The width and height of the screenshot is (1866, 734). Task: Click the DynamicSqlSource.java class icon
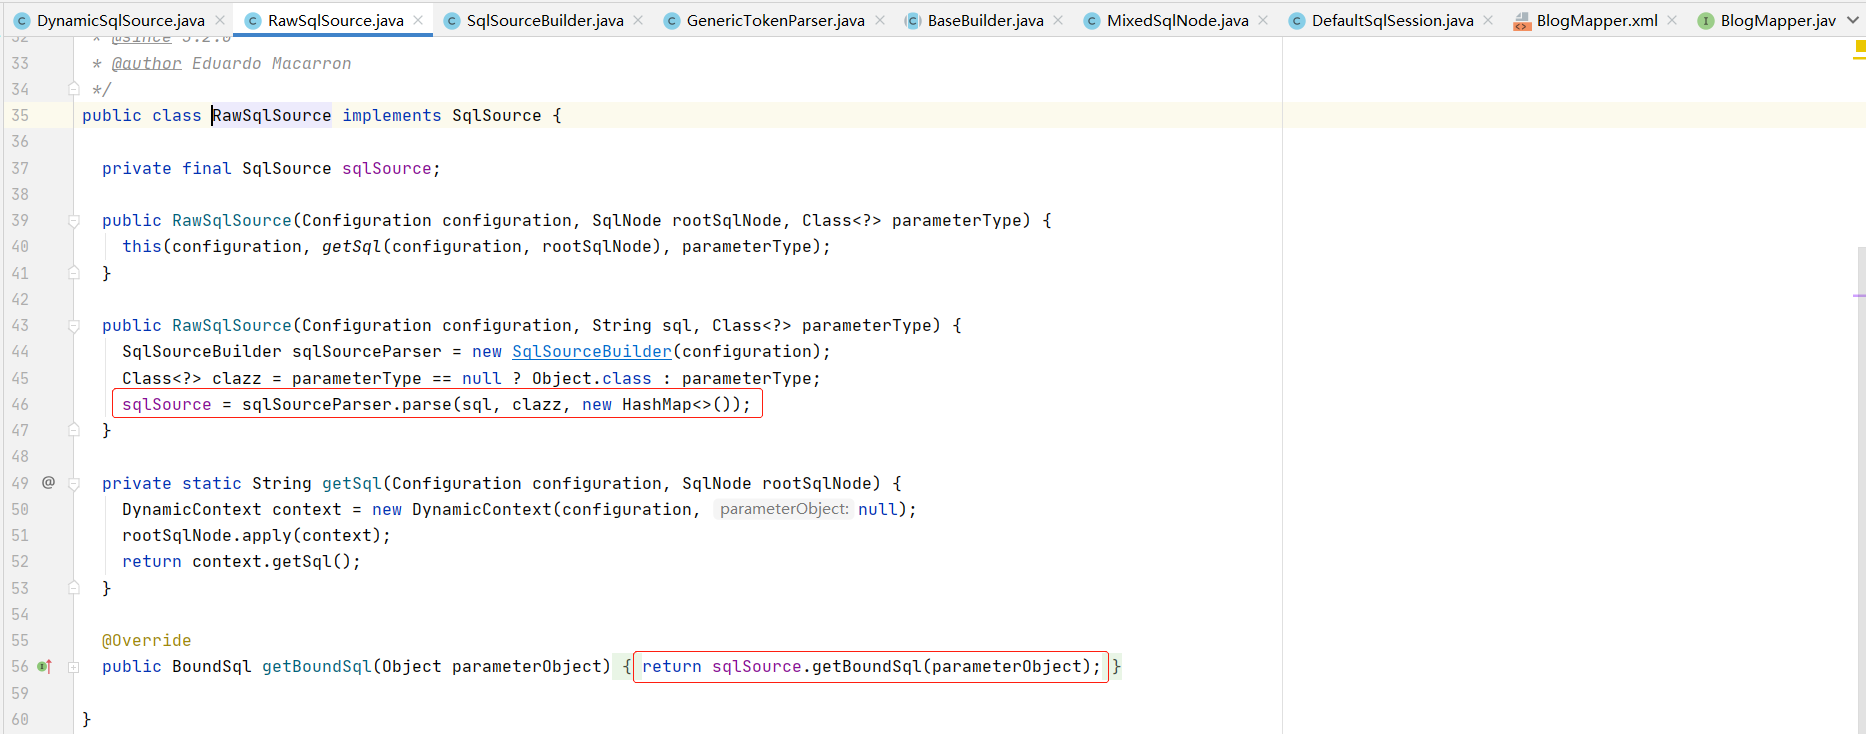click(22, 20)
